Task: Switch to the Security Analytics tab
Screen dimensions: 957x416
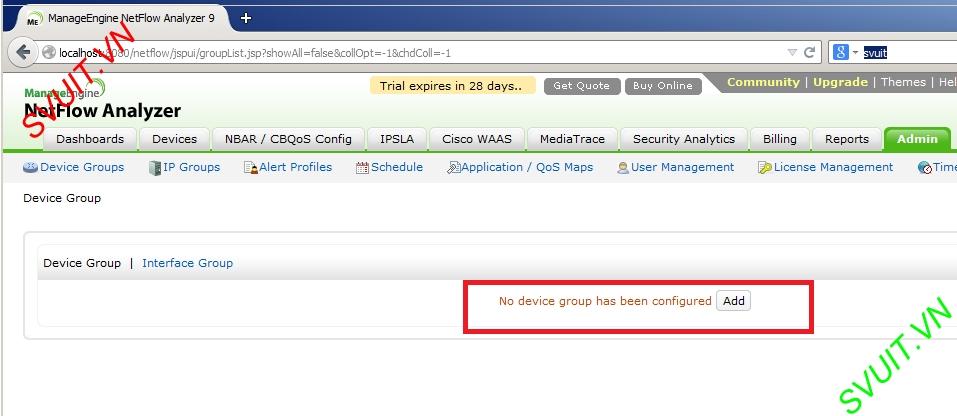Action: [x=684, y=139]
